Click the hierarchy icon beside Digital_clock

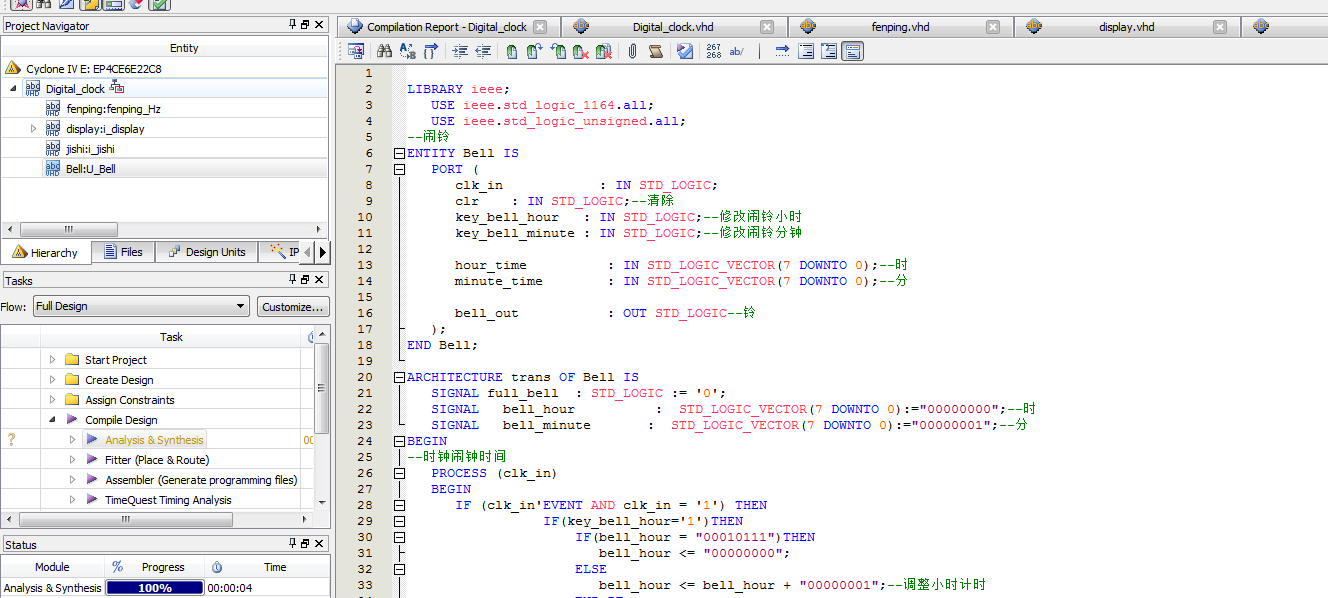pyautogui.click(x=117, y=89)
